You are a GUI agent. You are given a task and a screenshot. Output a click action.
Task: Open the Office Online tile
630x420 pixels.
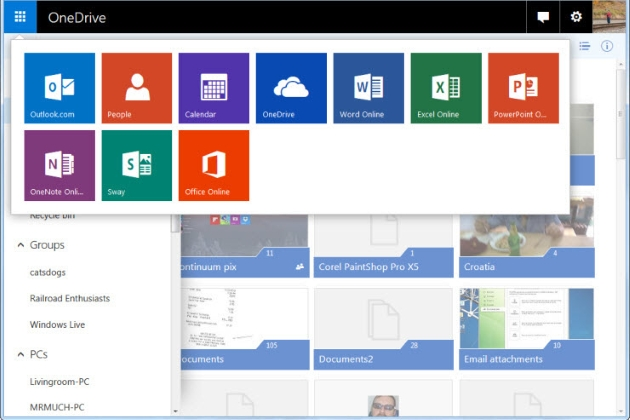214,165
